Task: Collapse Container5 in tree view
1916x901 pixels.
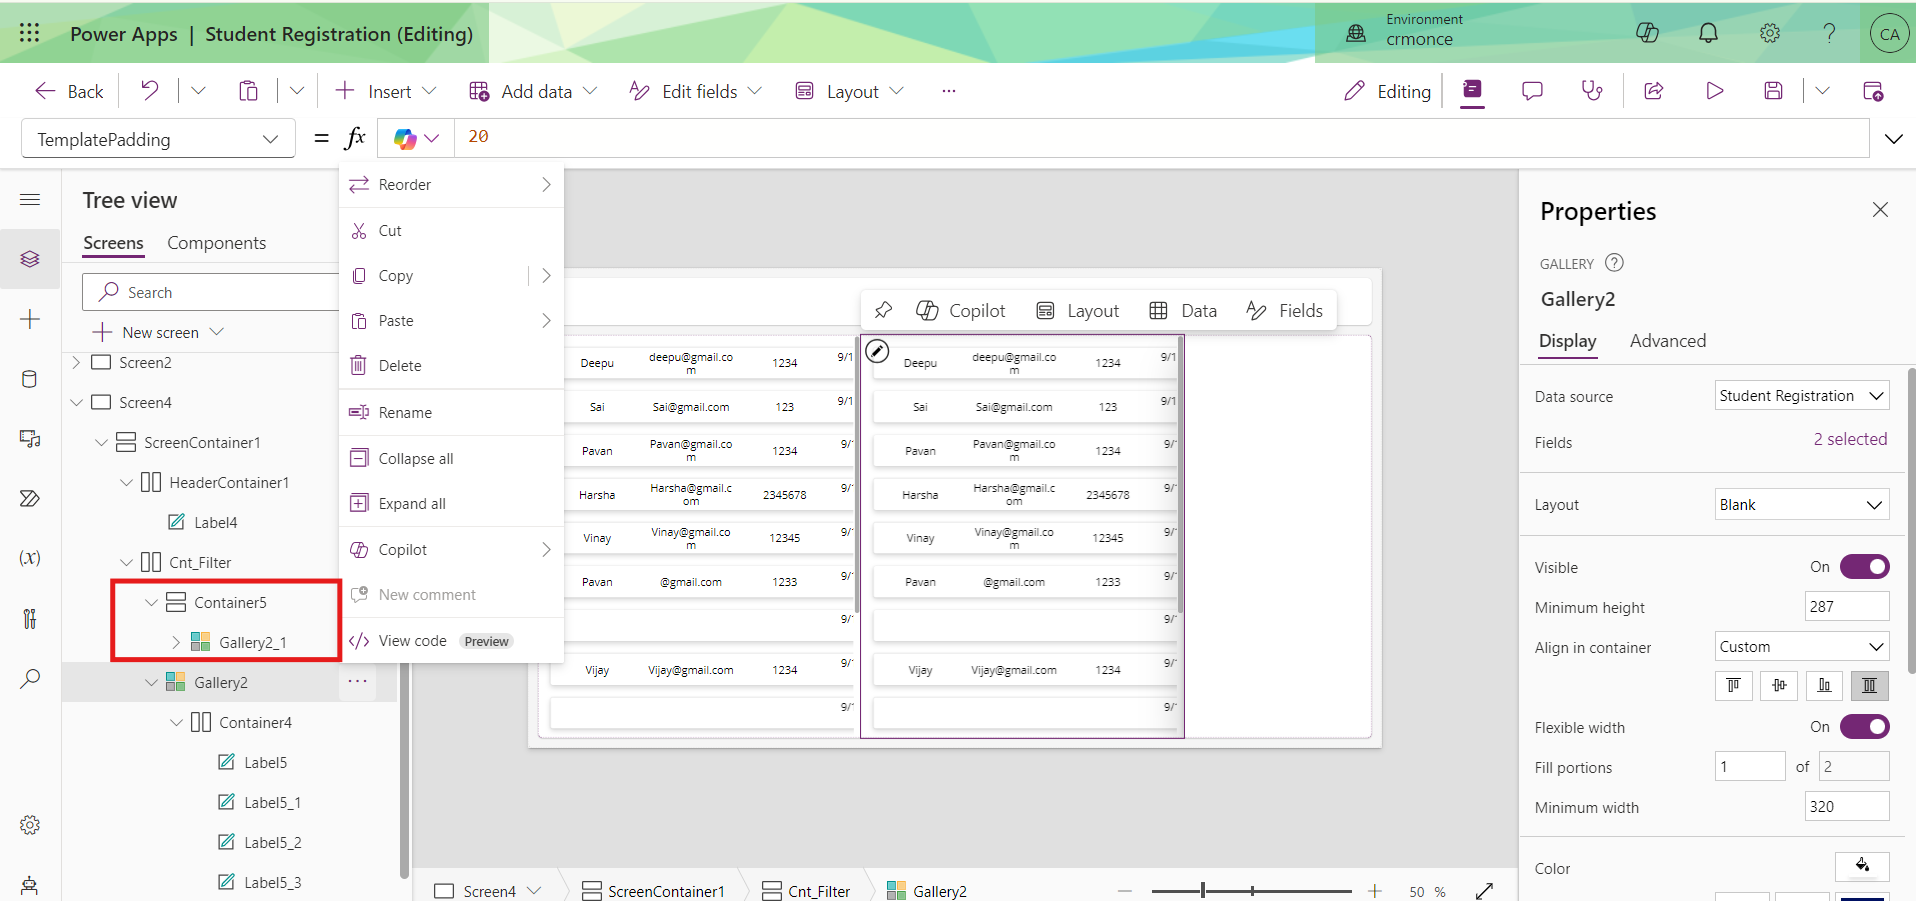Action: pyautogui.click(x=152, y=602)
